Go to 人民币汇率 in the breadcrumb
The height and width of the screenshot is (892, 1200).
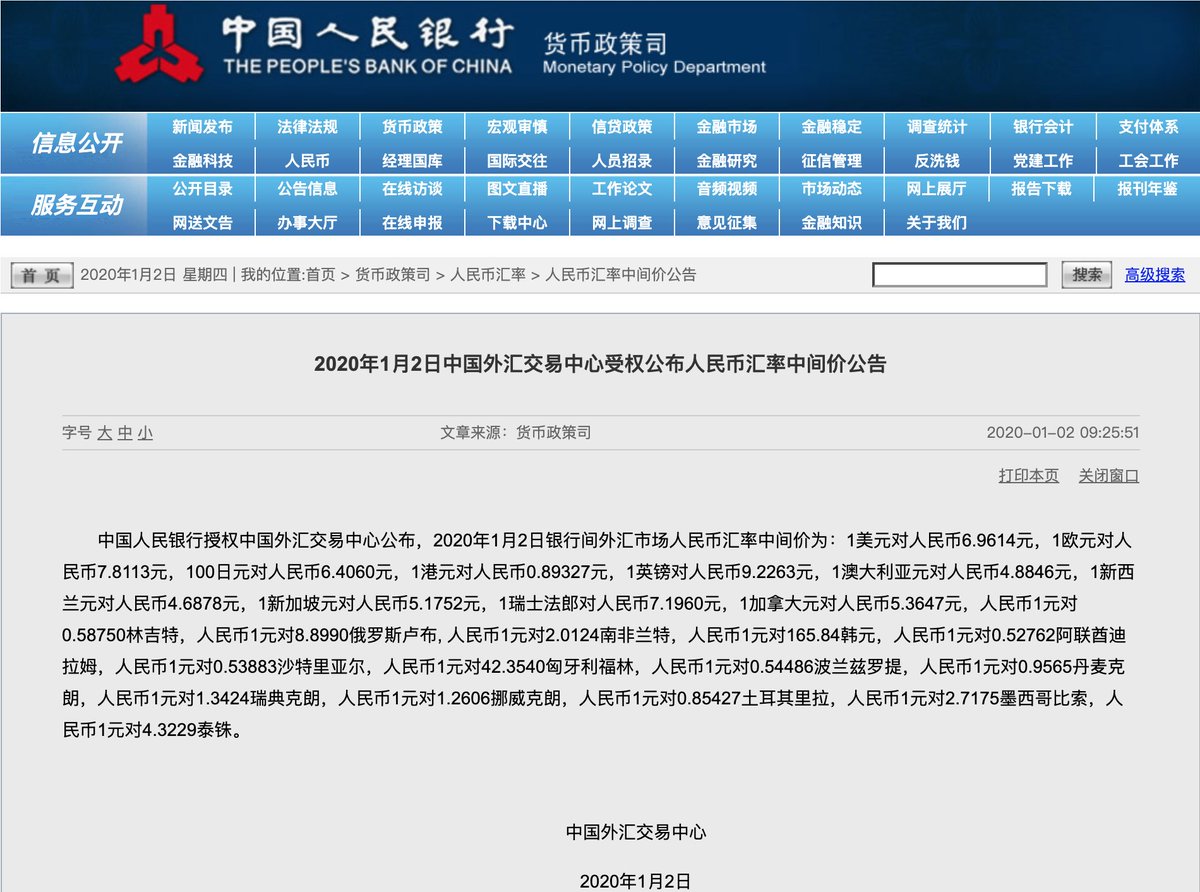tap(488, 275)
